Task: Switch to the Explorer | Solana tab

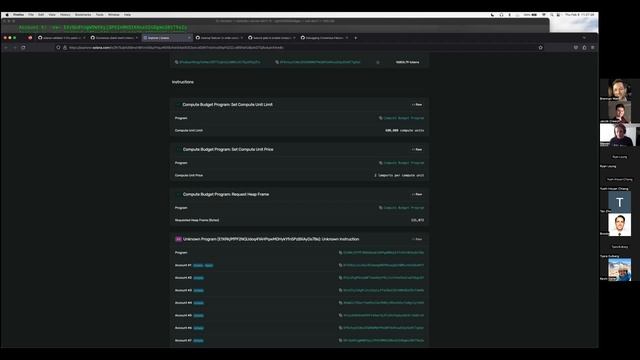Action: 167,38
